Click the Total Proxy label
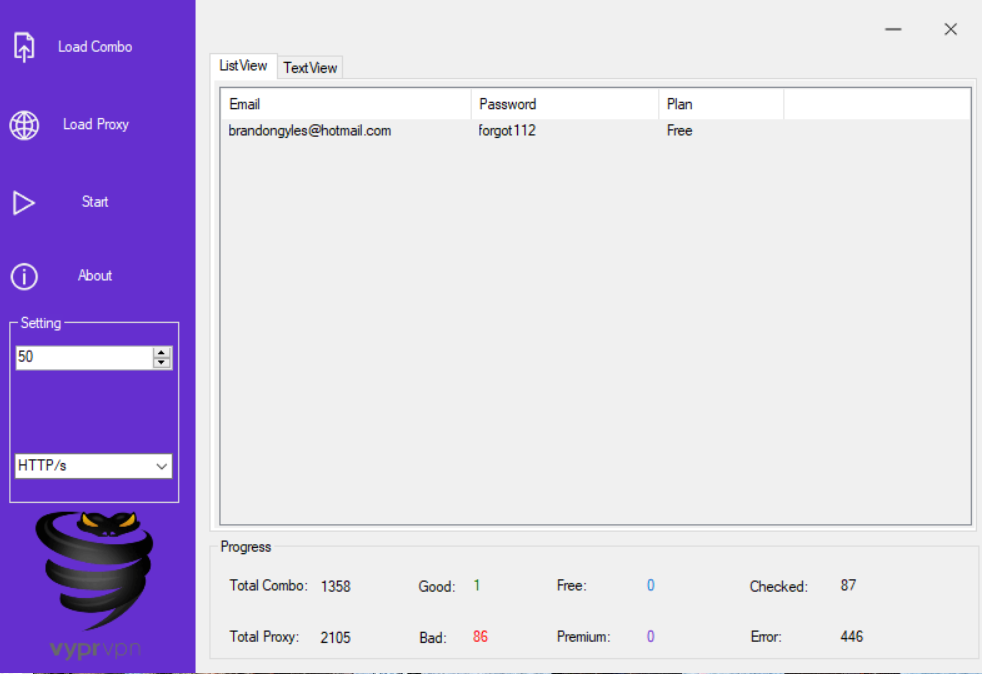 point(264,637)
